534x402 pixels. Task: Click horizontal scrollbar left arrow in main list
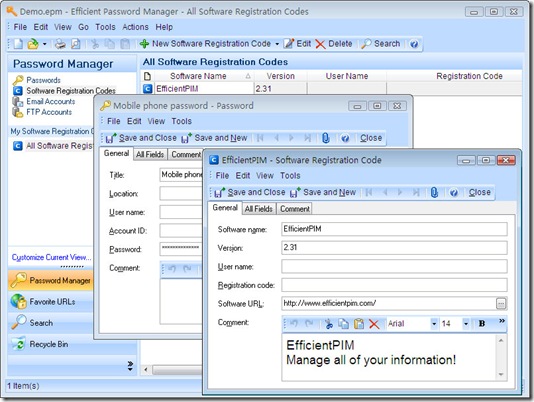146,369
